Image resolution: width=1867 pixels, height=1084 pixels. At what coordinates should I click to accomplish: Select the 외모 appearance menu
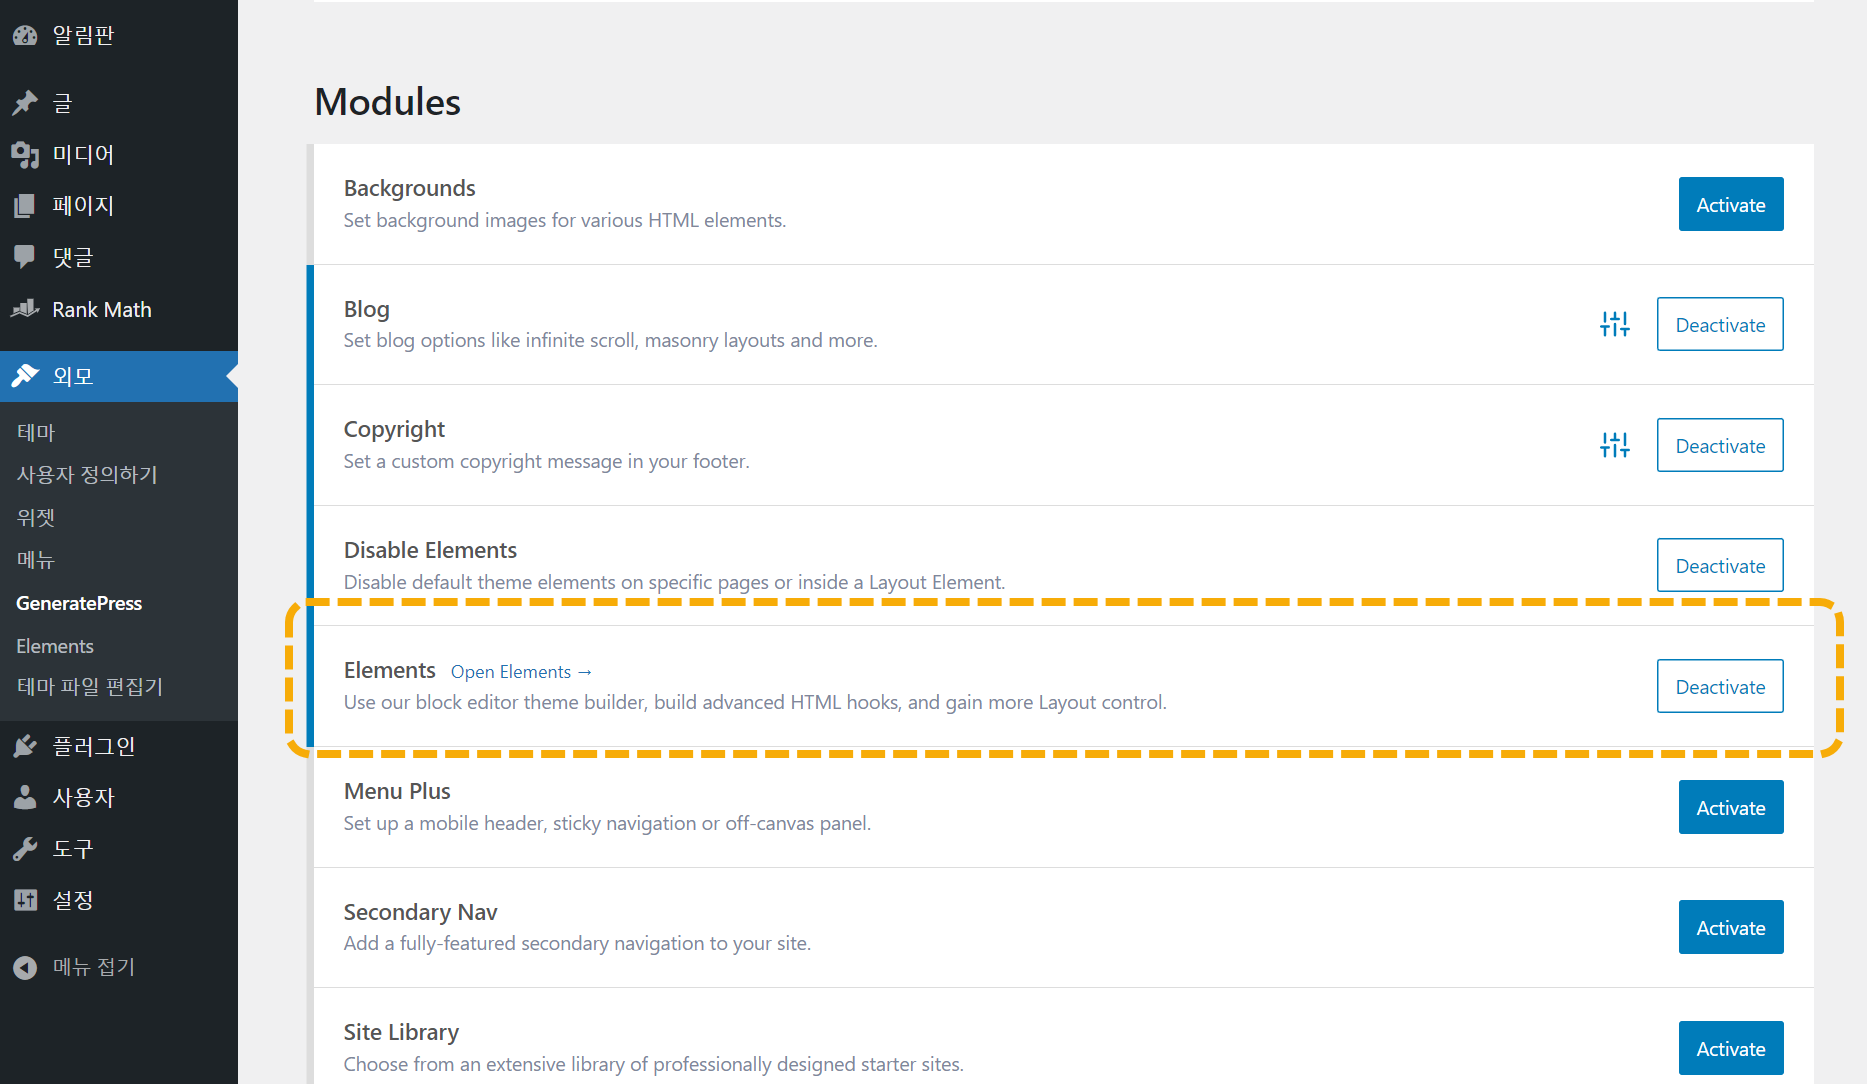(119, 376)
